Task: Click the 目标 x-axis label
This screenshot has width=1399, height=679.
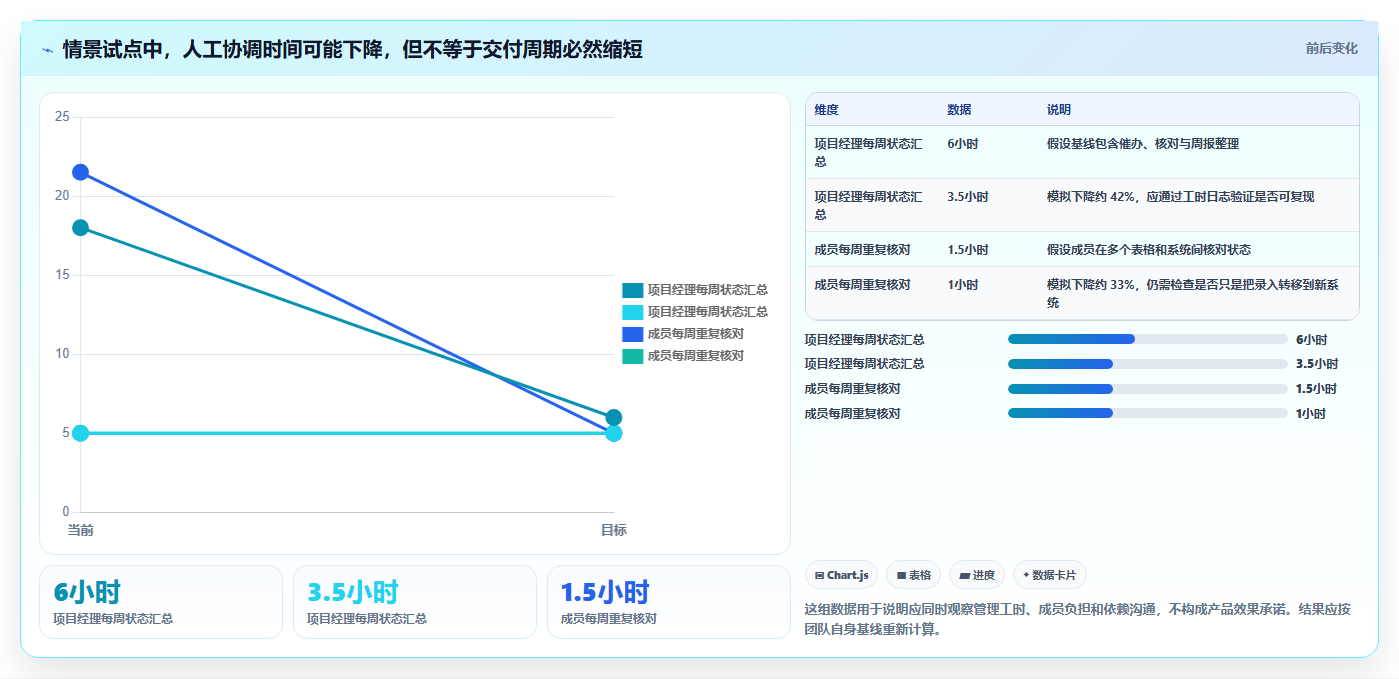Action: 614,530
